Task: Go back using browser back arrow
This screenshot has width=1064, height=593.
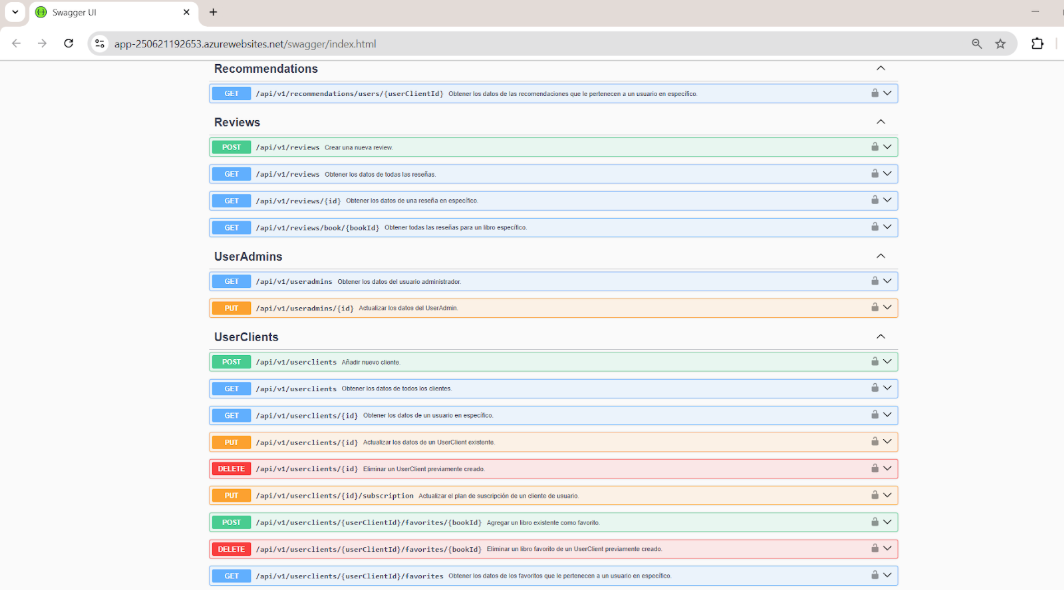Action: 16,43
